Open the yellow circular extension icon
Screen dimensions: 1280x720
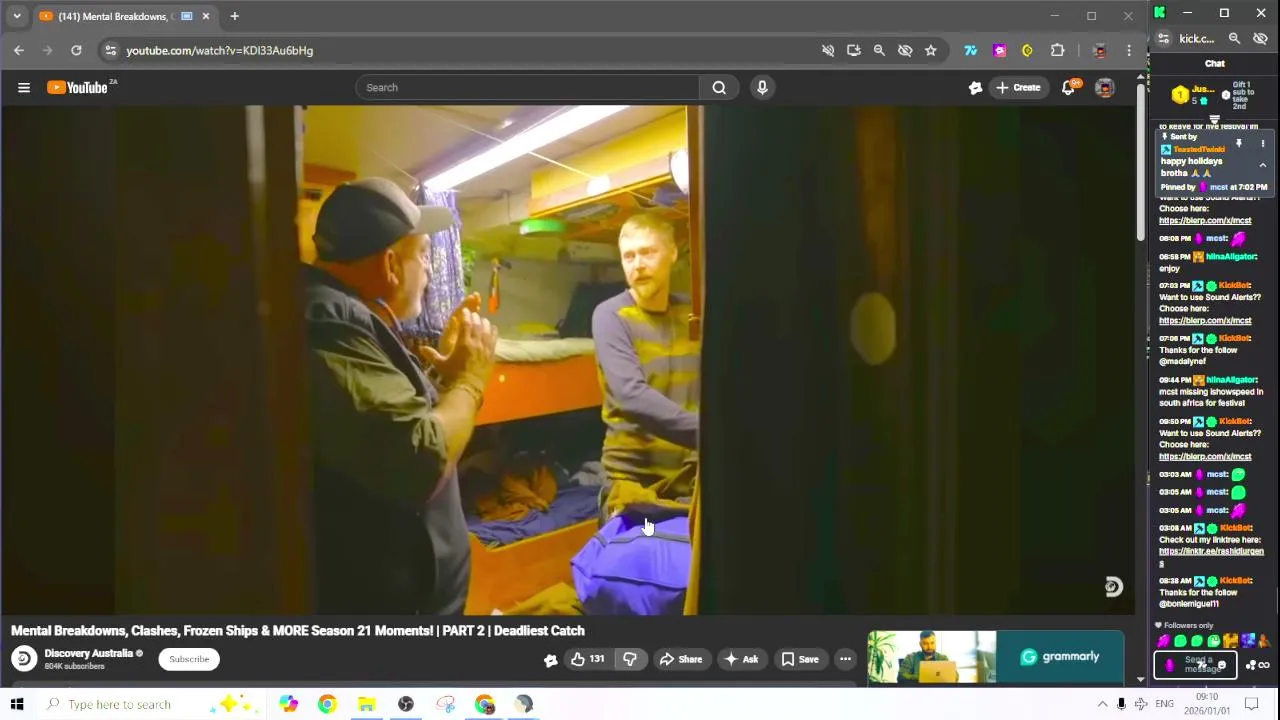point(1027,50)
